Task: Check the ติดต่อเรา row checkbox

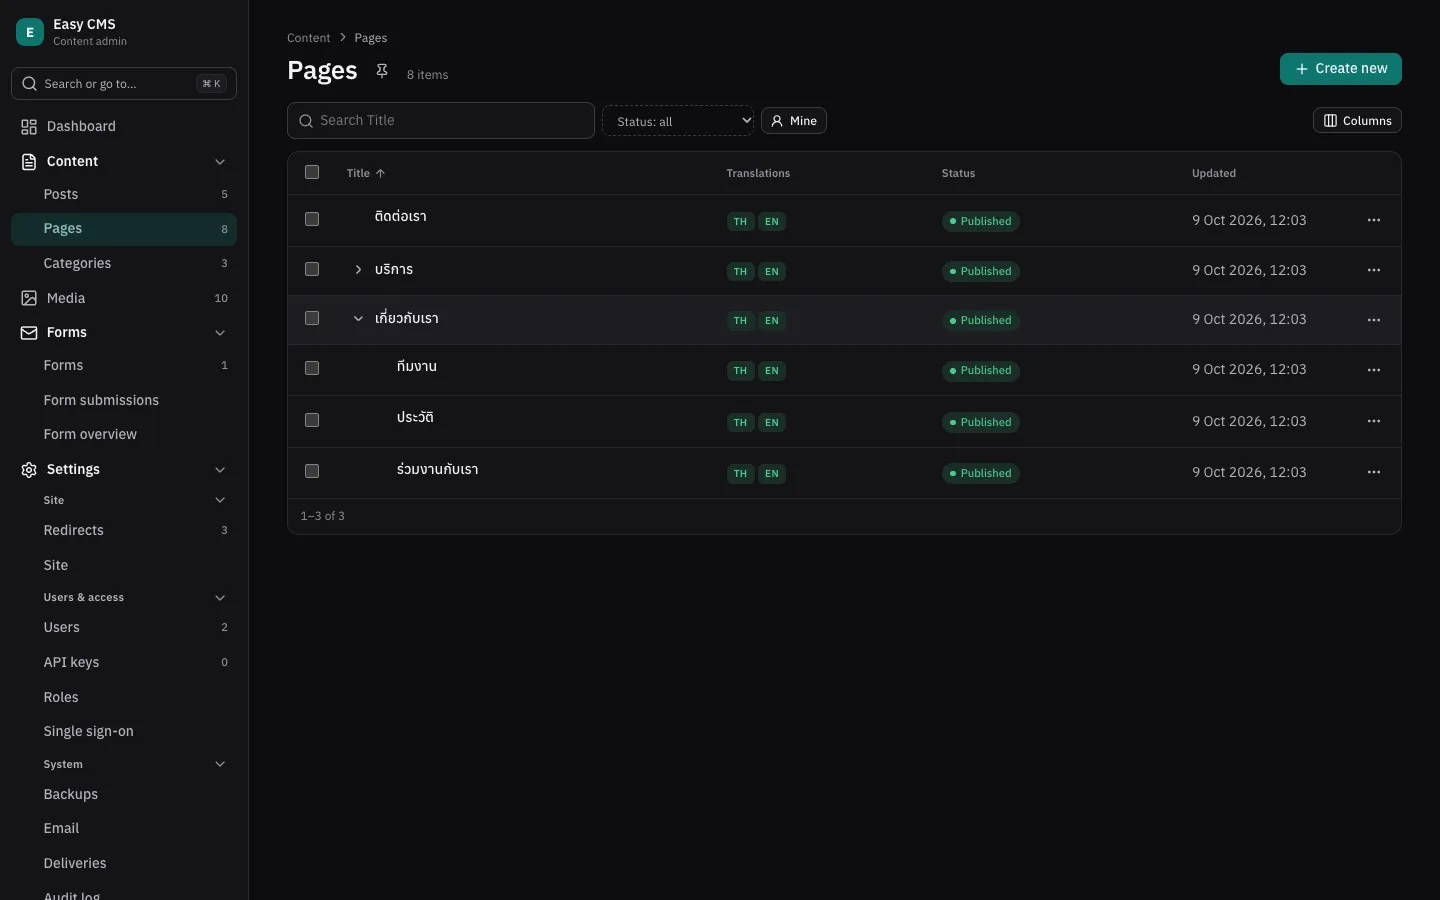Action: (x=312, y=219)
